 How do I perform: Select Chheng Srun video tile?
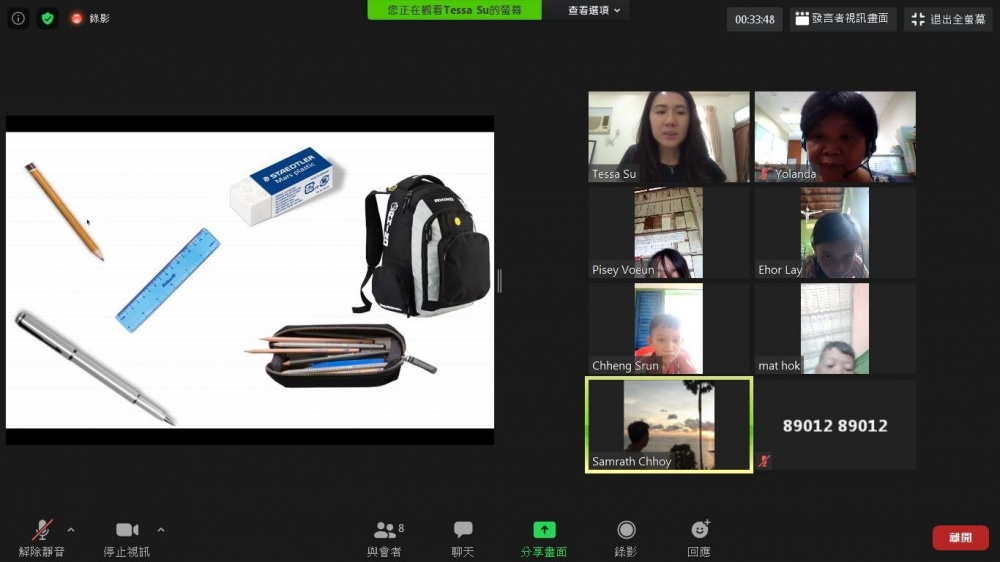669,329
